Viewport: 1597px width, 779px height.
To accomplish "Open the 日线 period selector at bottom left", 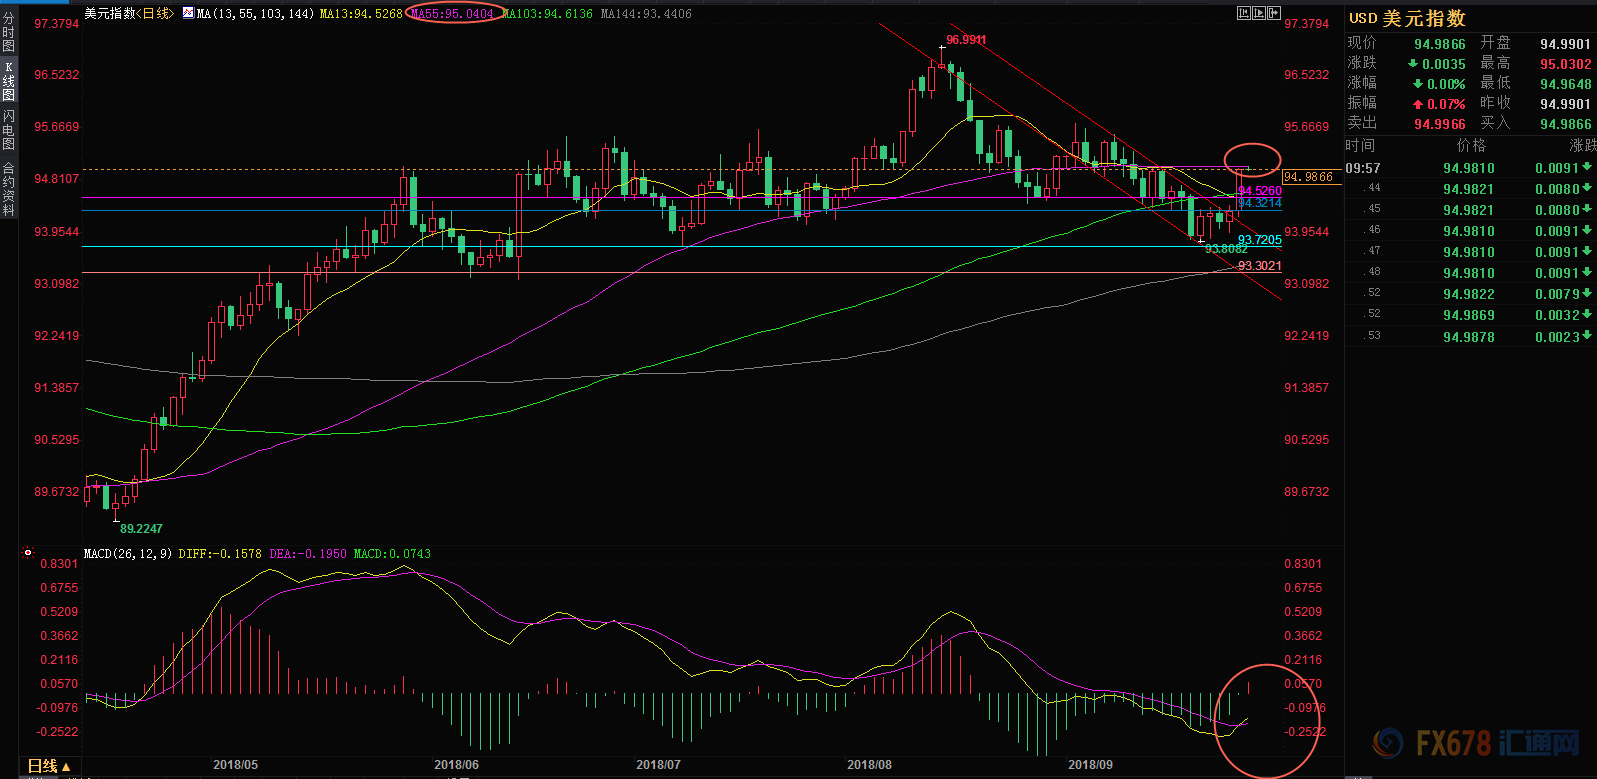I will 49,766.
